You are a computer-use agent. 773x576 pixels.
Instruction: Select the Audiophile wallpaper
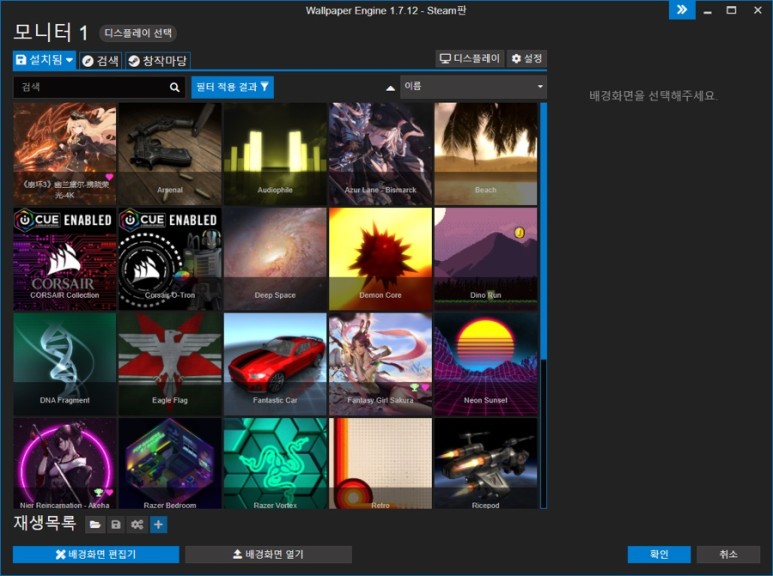pos(275,154)
